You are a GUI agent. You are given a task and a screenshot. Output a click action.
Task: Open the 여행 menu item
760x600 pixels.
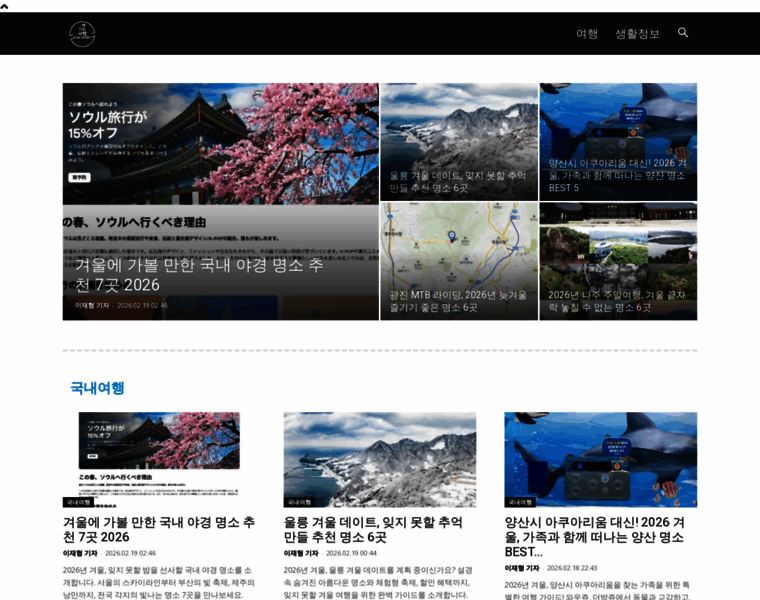[x=586, y=33]
